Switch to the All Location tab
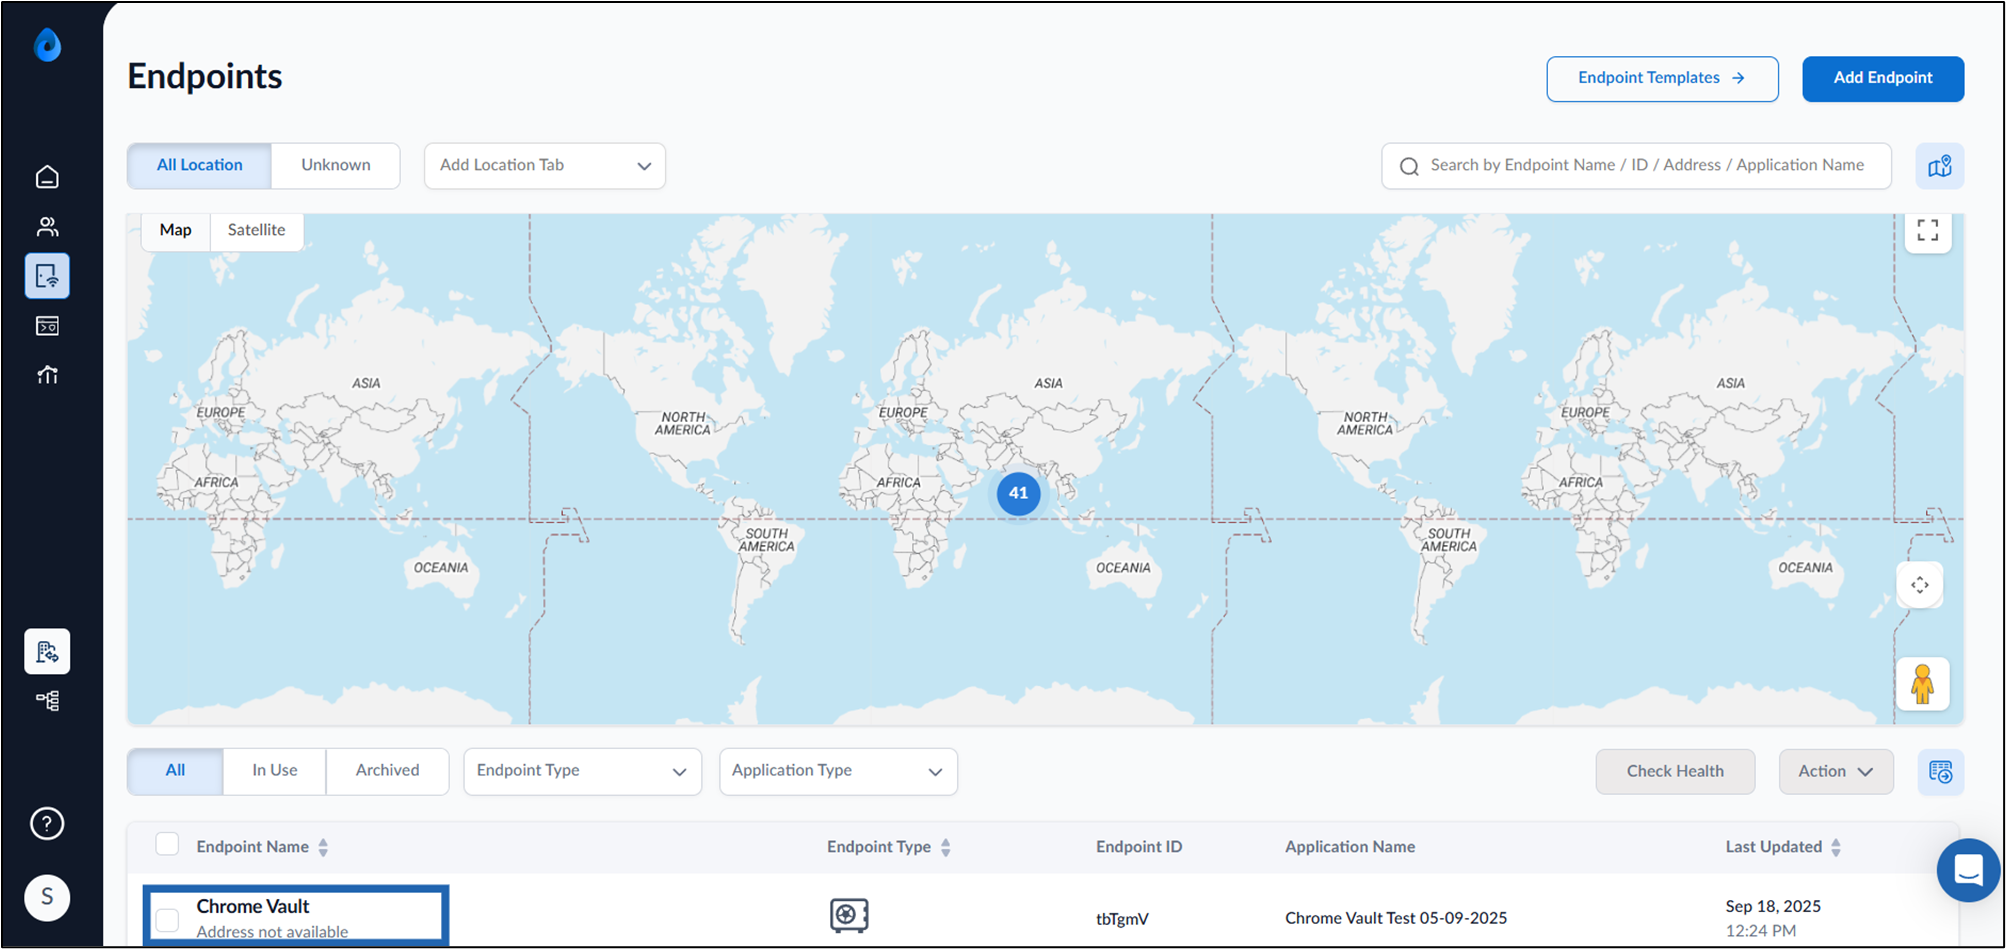This screenshot has height=949, width=2006. point(199,166)
